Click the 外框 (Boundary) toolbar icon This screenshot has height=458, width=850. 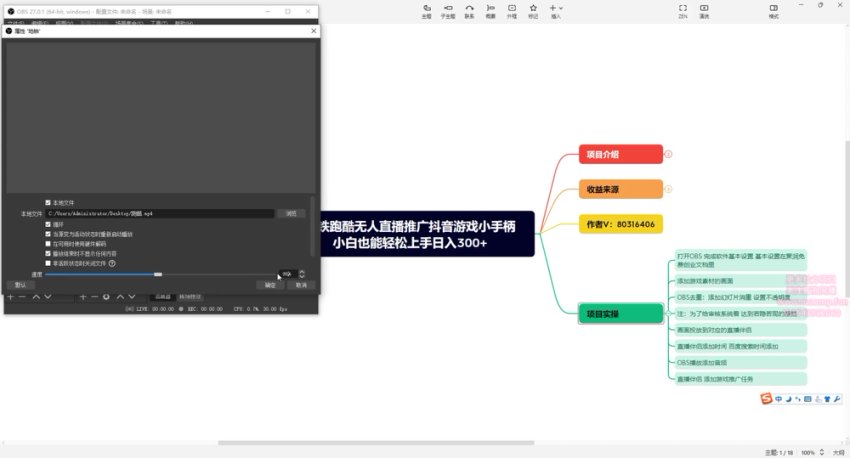(512, 9)
